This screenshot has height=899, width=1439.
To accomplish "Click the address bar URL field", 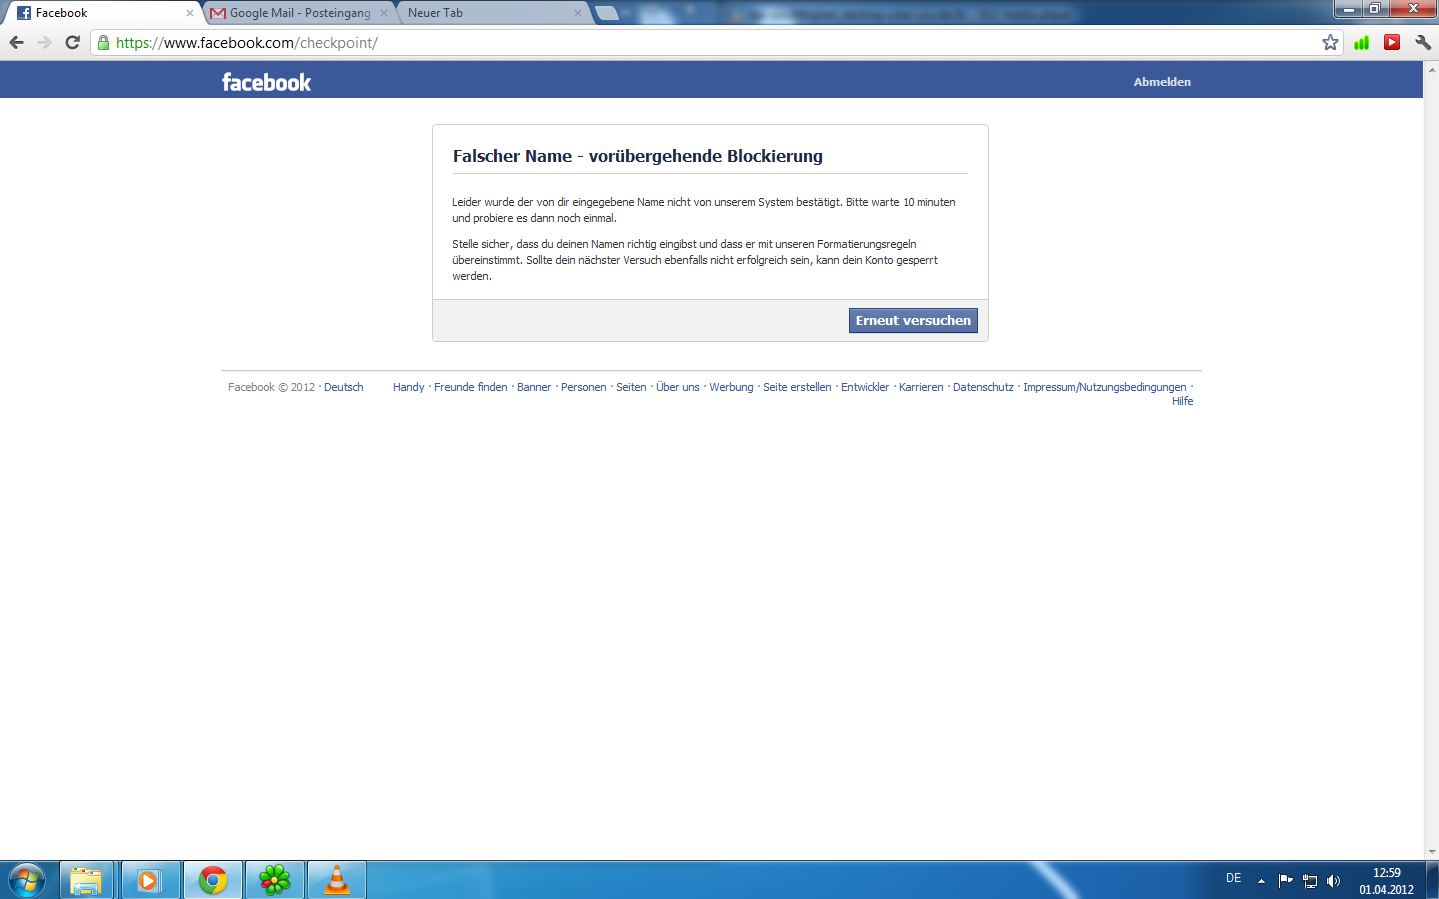I will 715,42.
